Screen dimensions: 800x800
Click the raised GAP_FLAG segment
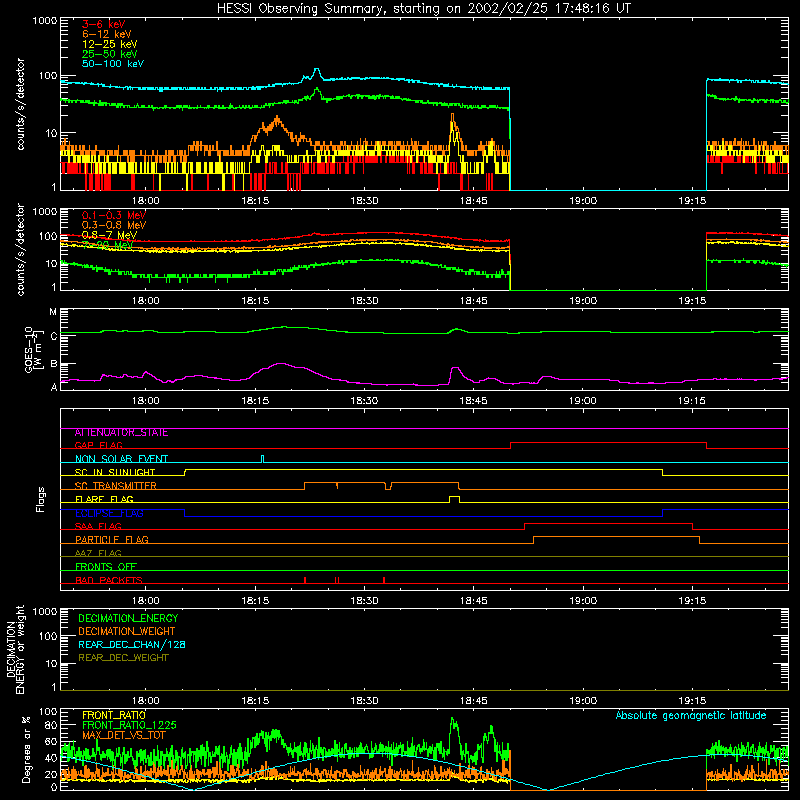[608, 443]
